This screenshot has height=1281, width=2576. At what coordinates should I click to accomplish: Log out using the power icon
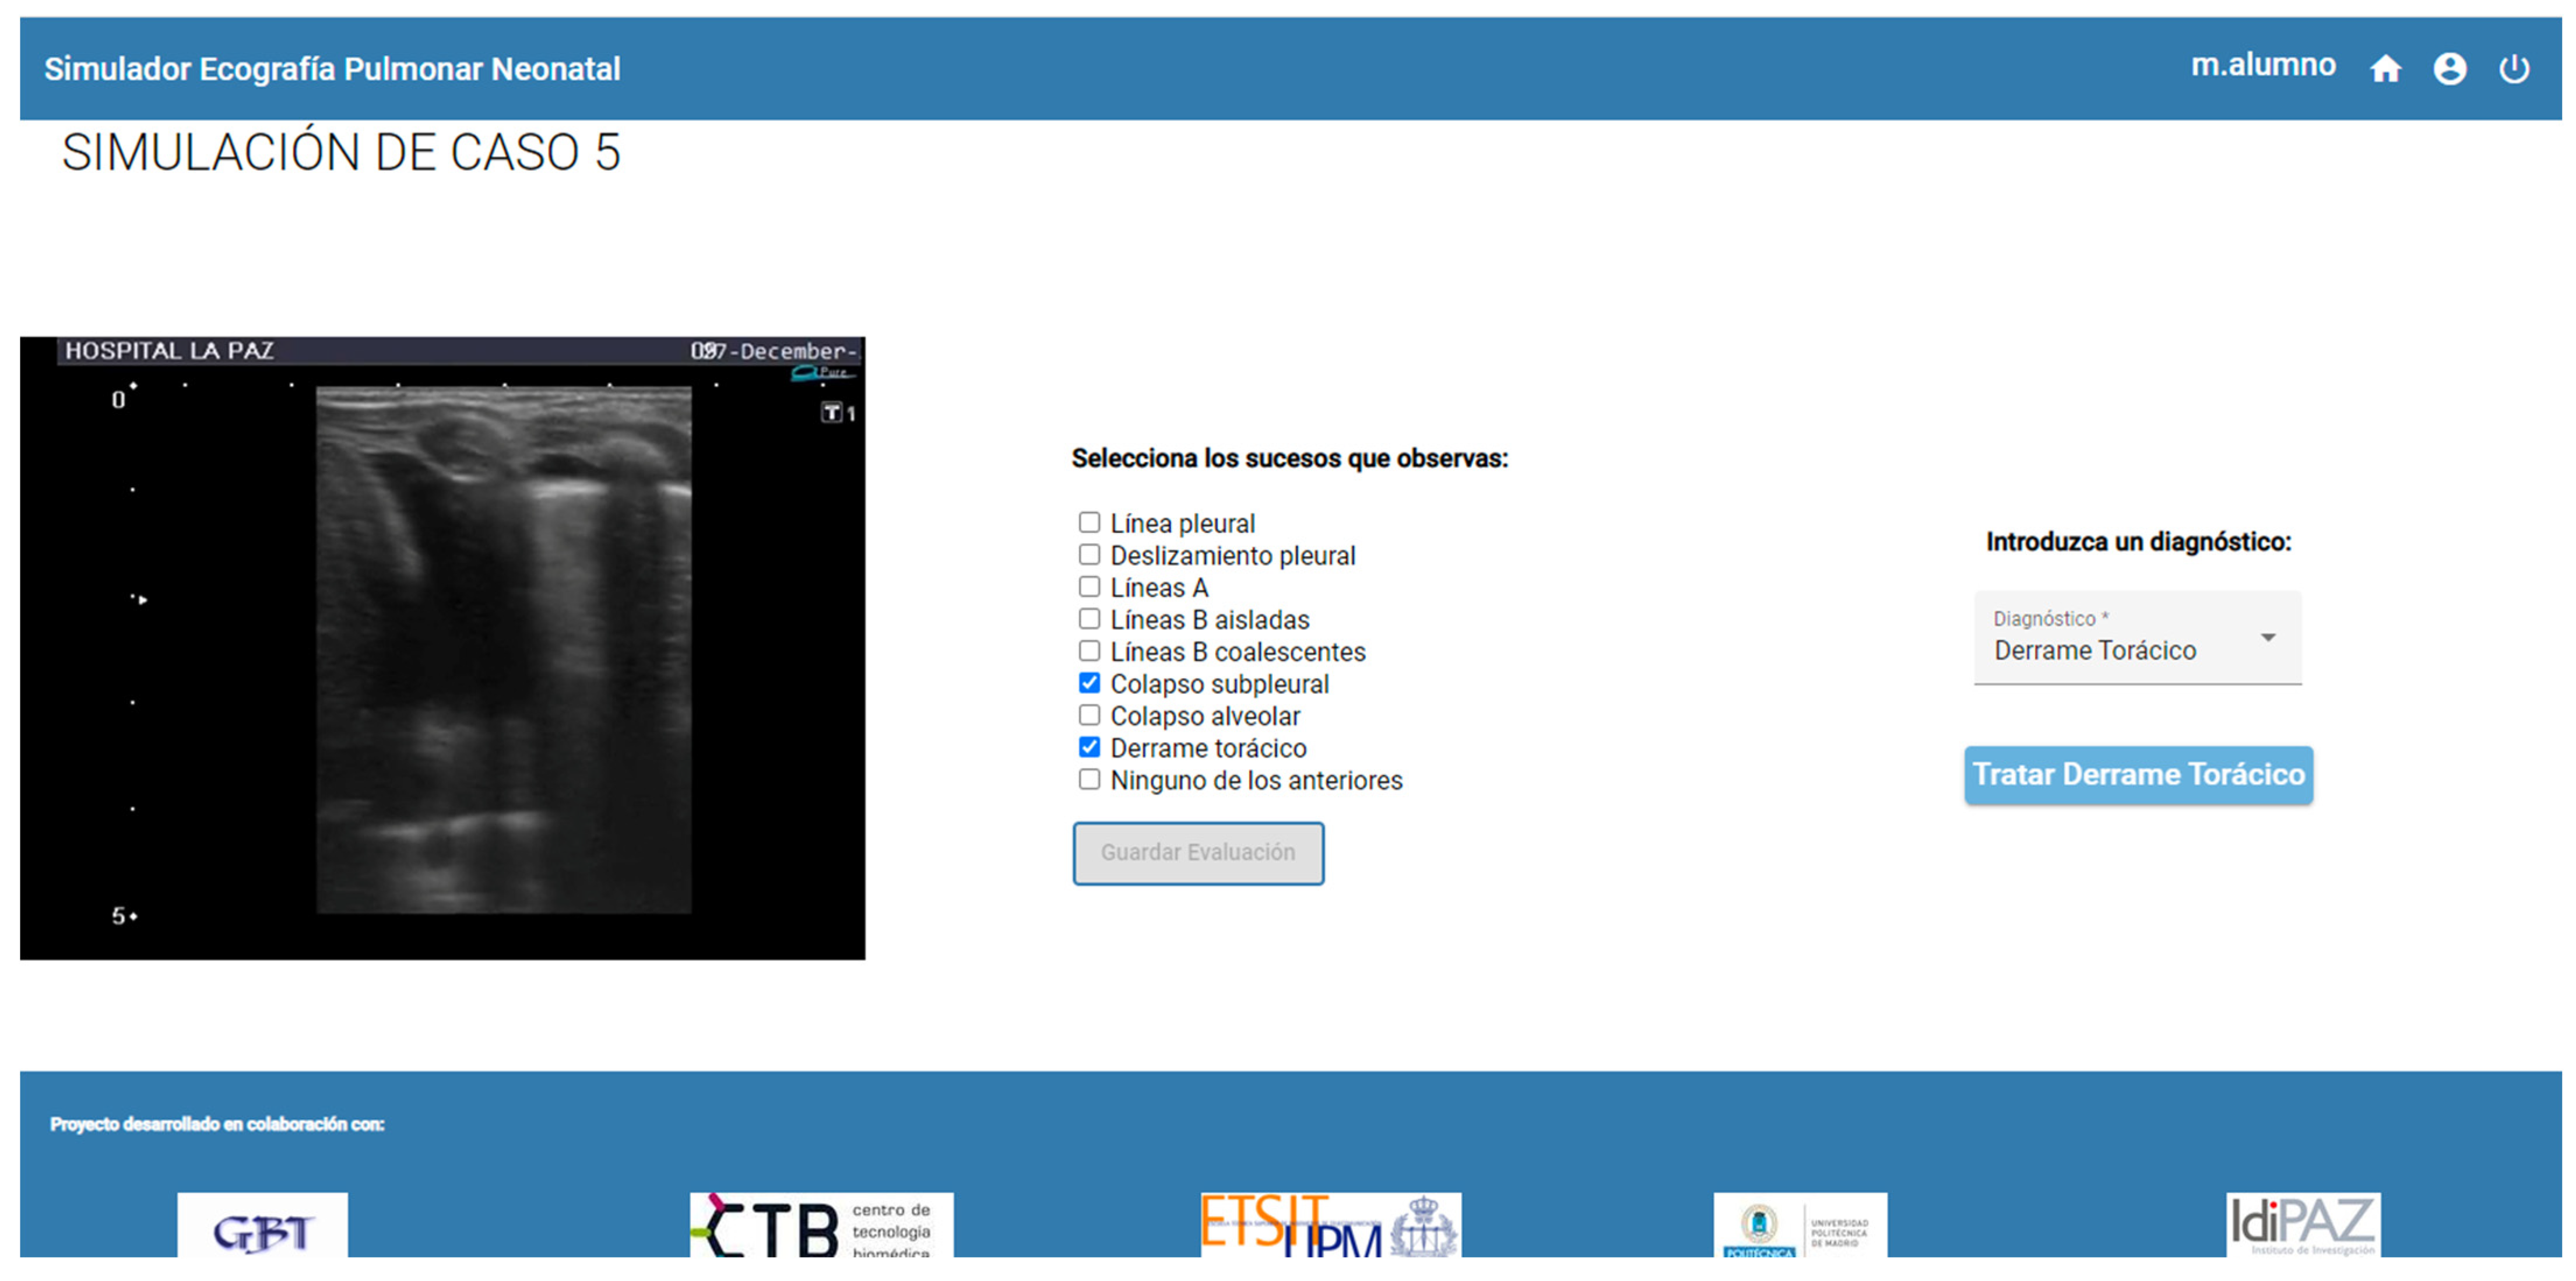[x=2514, y=69]
